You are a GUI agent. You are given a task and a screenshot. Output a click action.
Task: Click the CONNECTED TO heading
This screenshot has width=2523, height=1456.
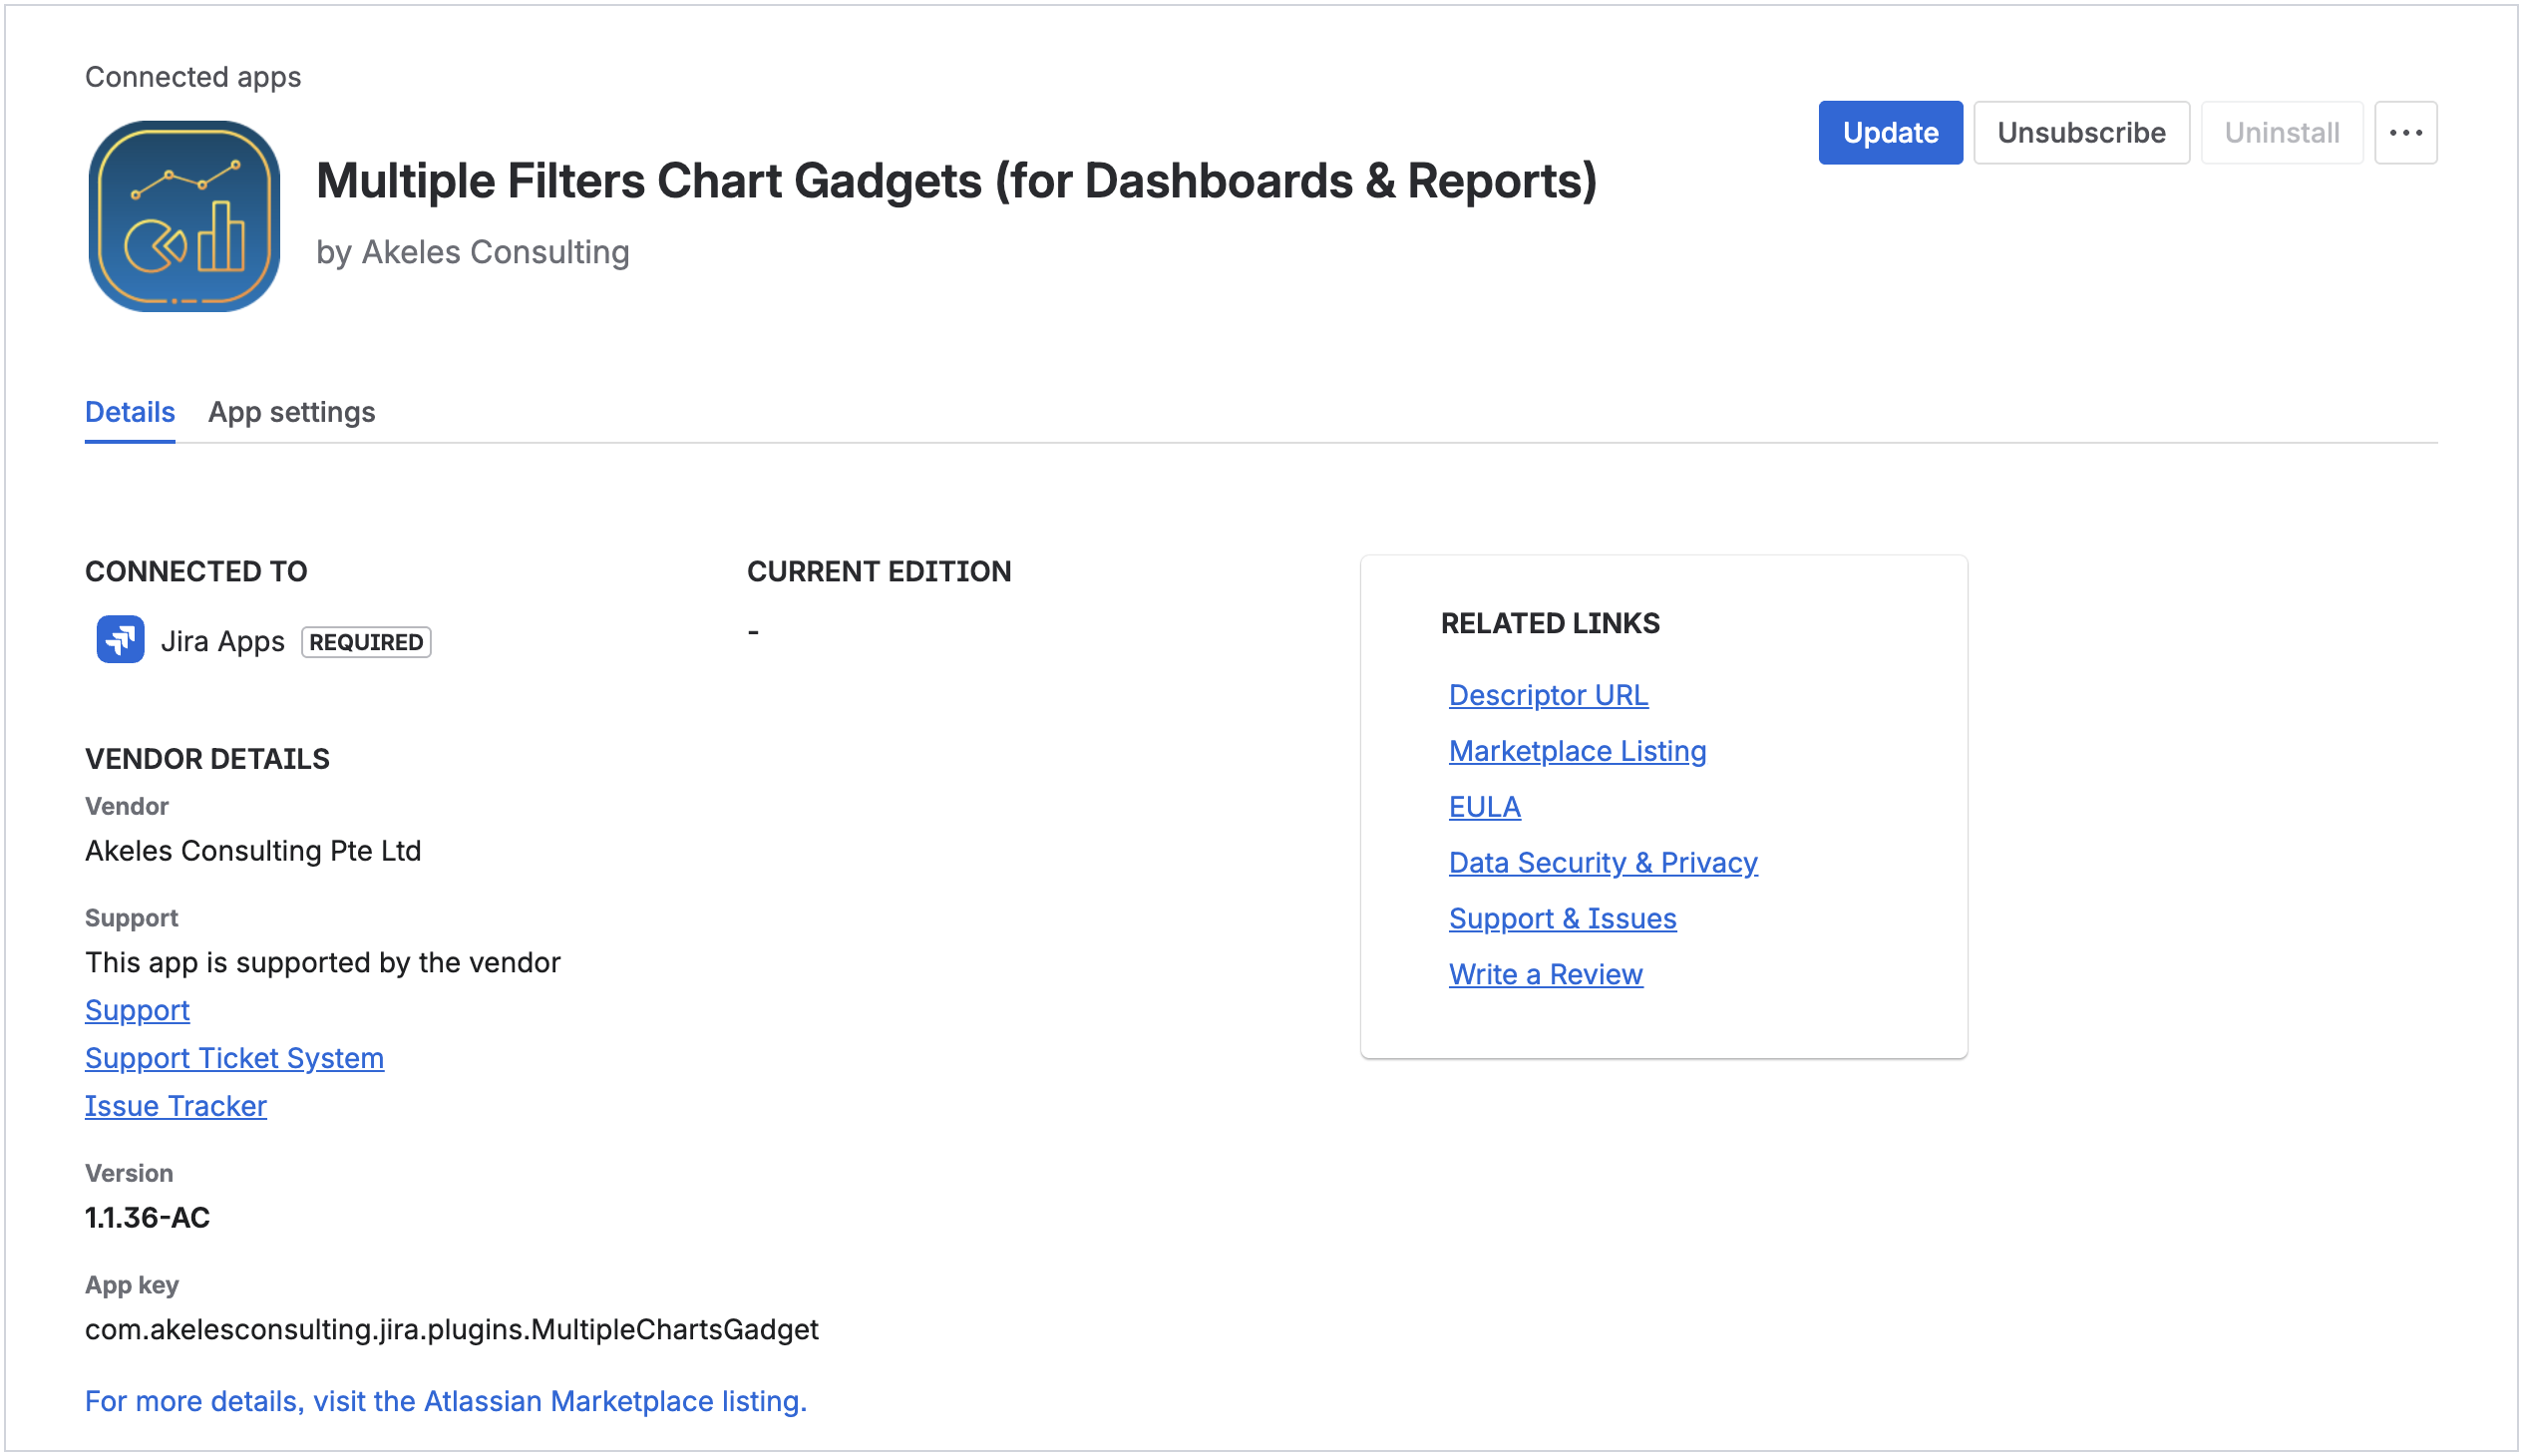pyautogui.click(x=196, y=572)
